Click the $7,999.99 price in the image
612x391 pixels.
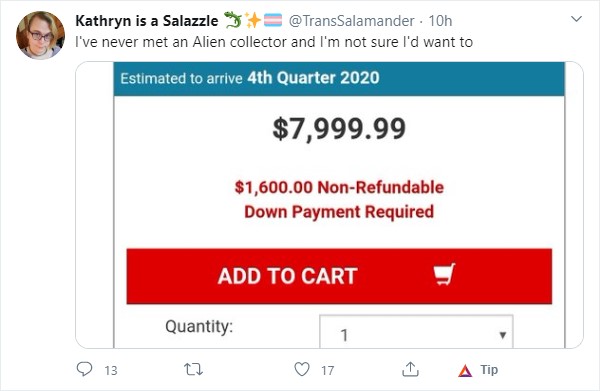[x=339, y=129]
